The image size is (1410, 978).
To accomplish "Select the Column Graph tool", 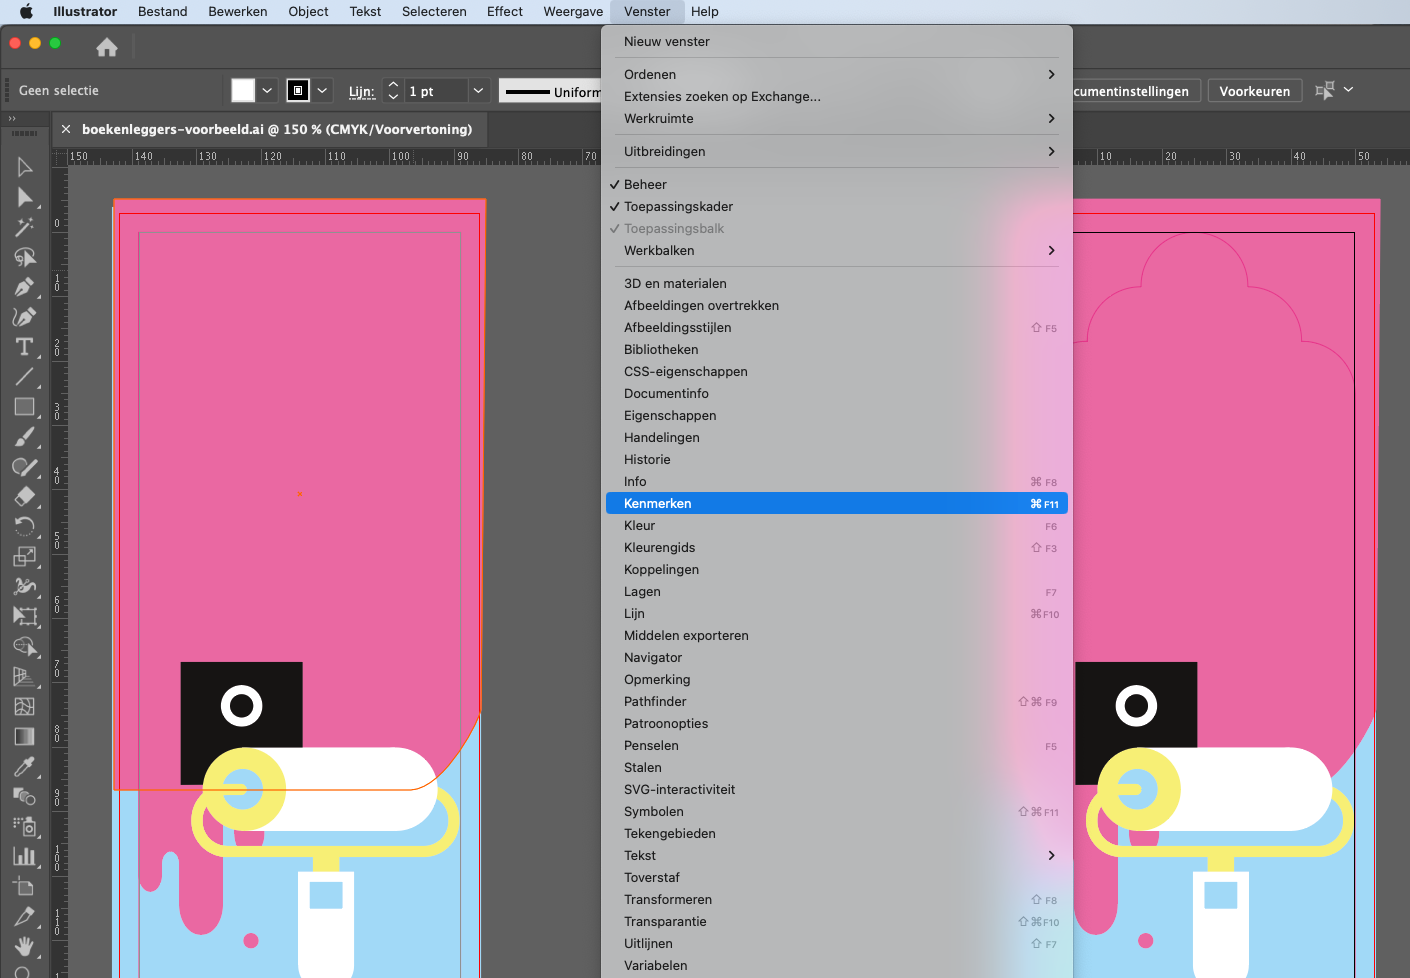I will click(24, 857).
